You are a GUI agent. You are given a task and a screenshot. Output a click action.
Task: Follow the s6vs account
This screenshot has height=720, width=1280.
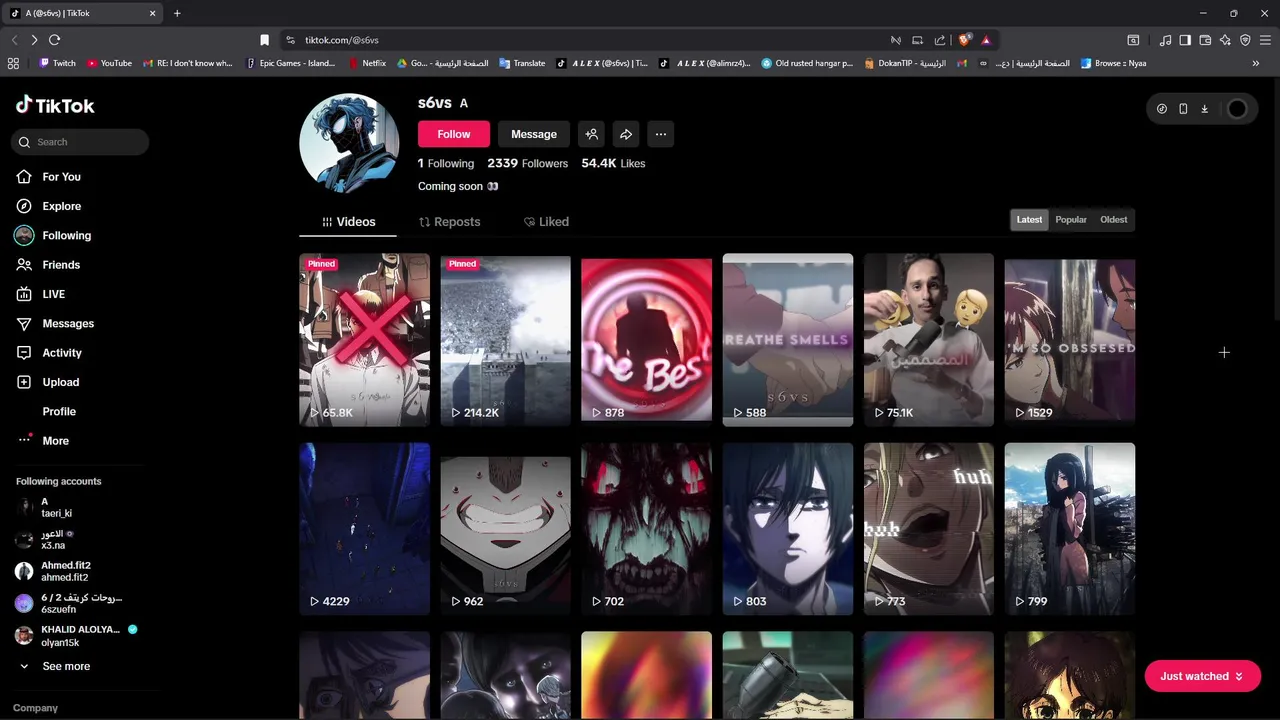(x=454, y=134)
